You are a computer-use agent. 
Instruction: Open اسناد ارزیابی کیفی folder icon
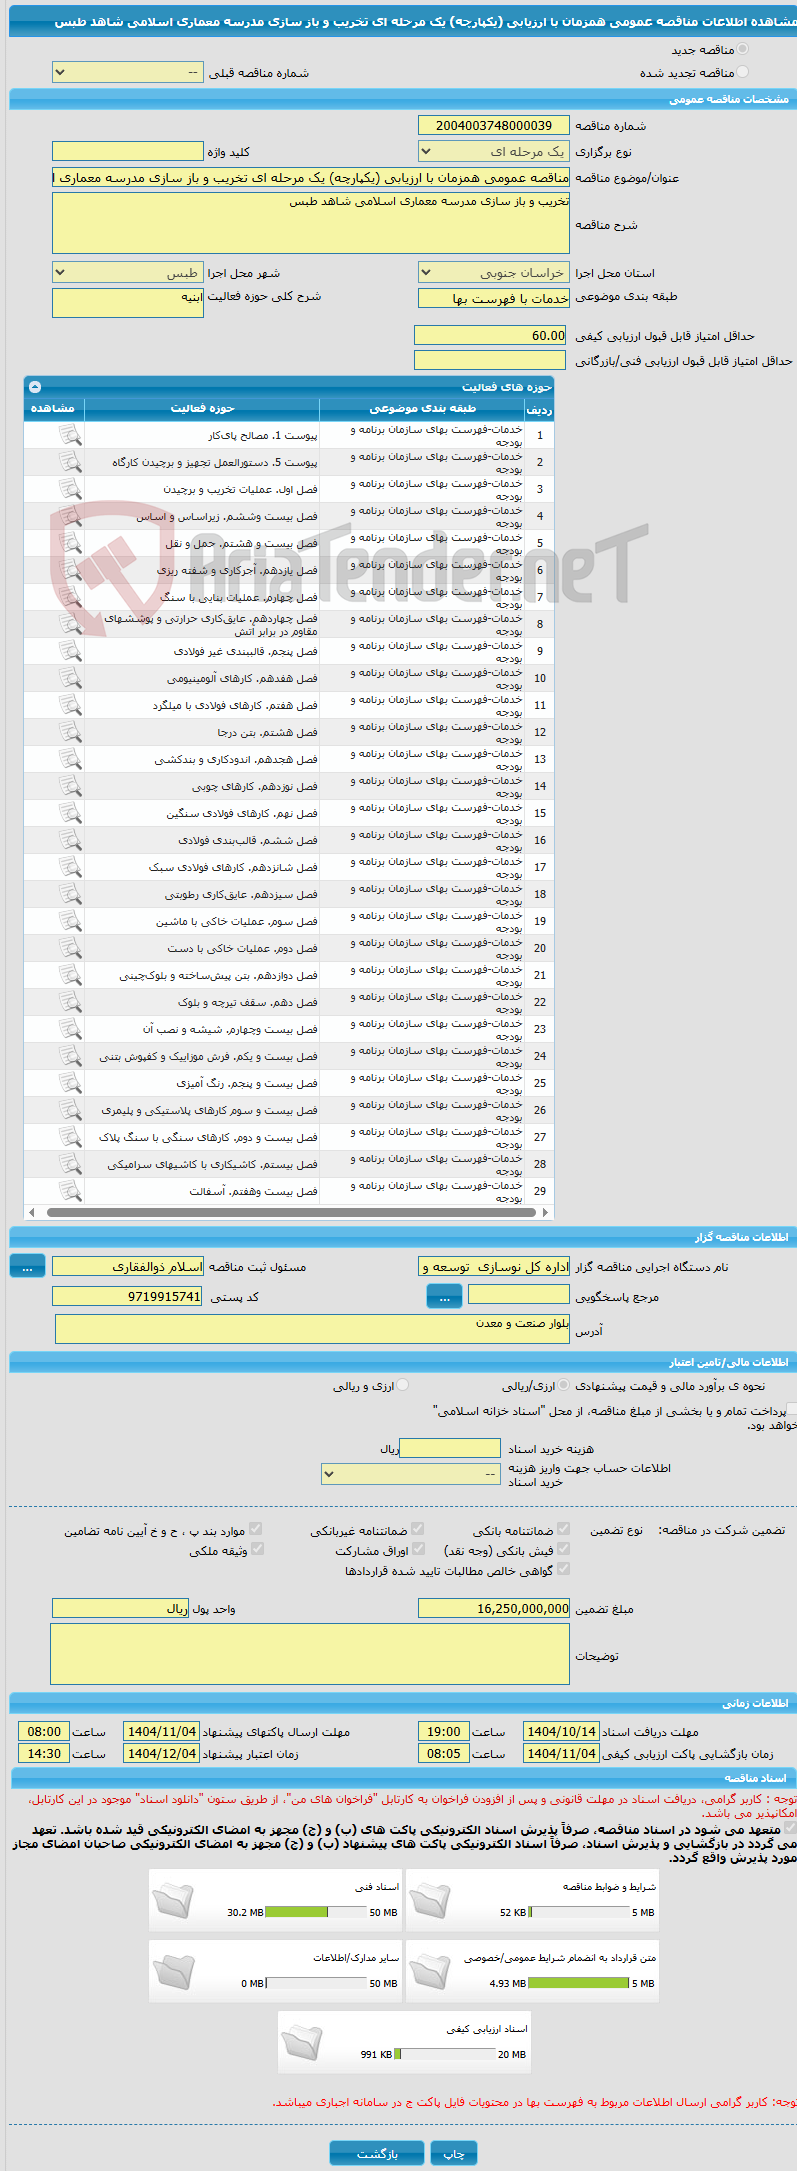(302, 2043)
